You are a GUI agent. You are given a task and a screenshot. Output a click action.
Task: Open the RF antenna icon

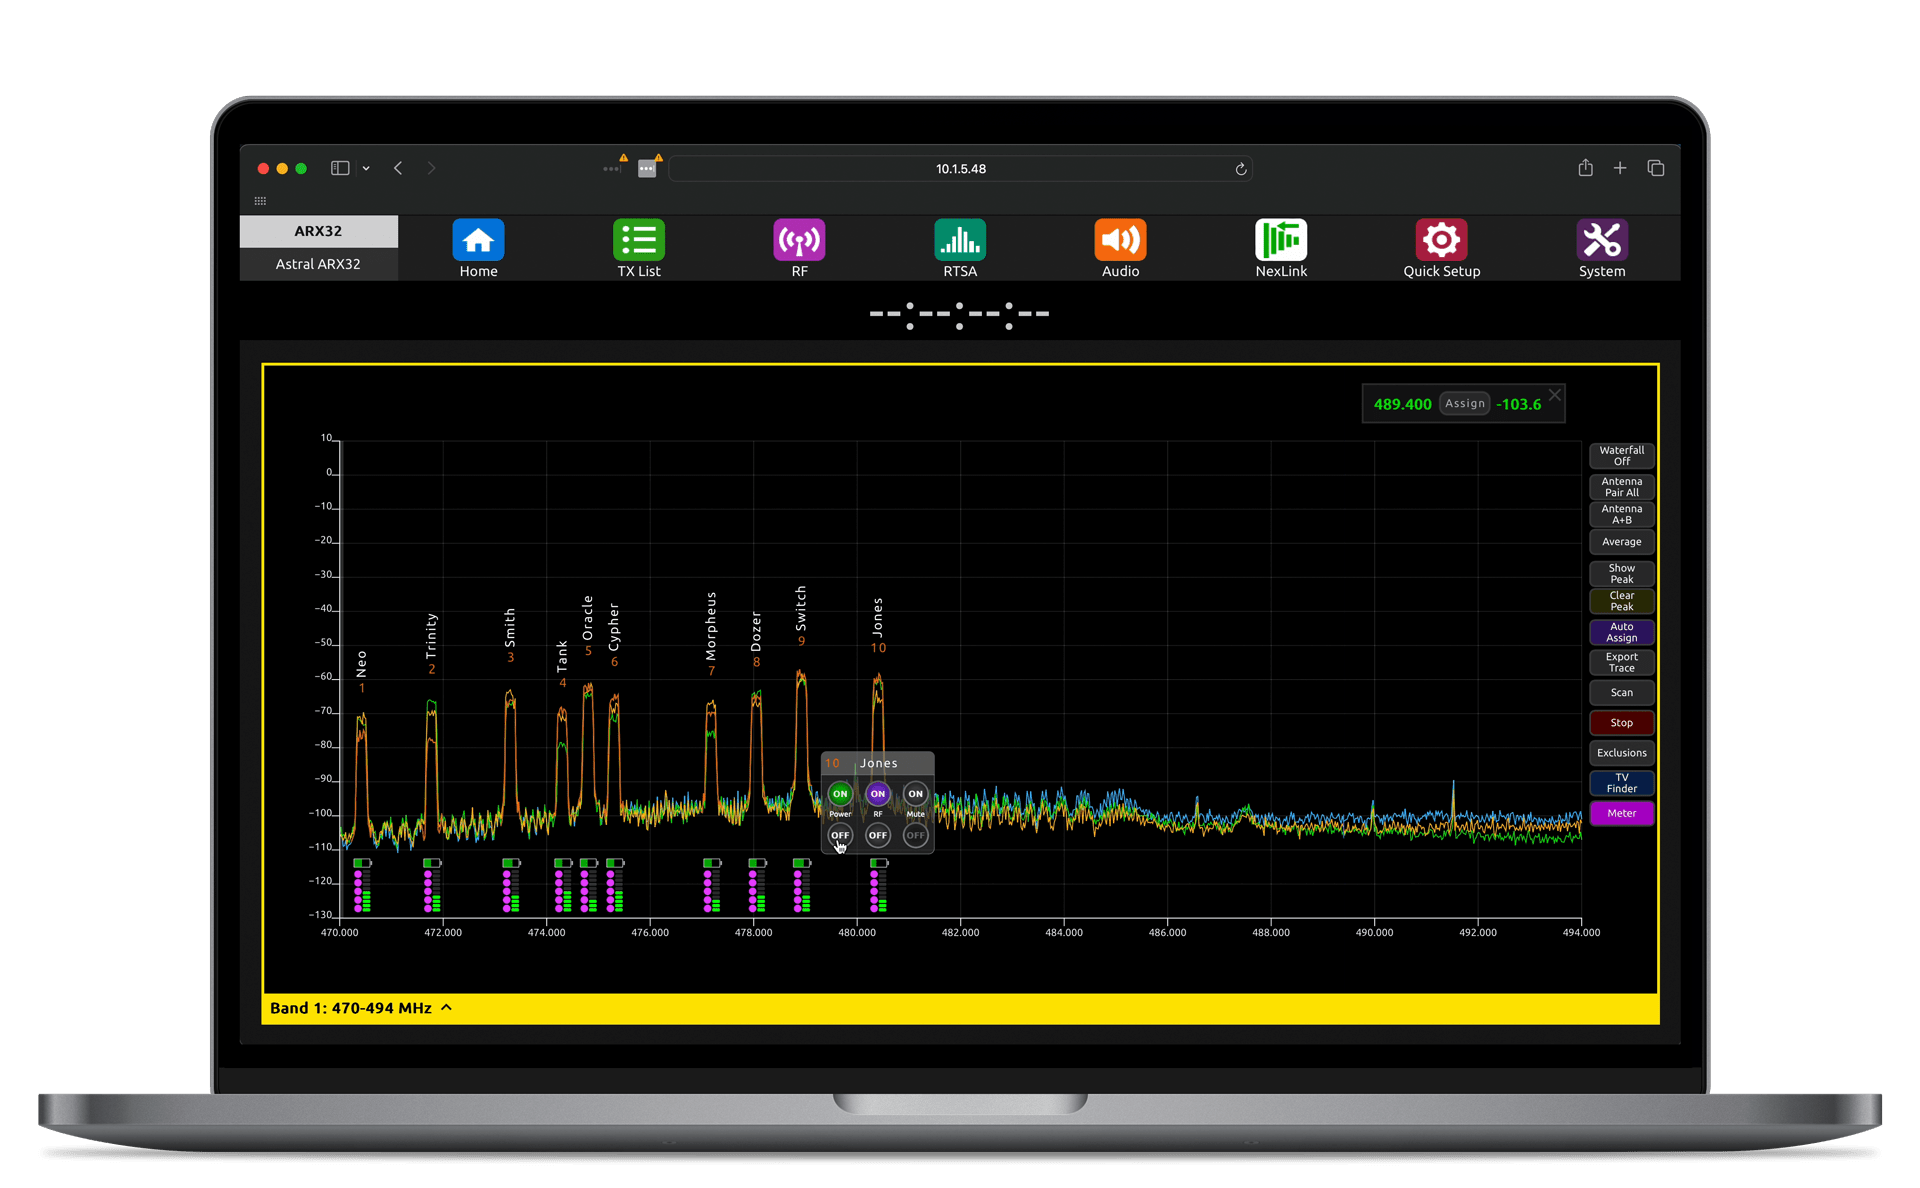click(x=799, y=241)
